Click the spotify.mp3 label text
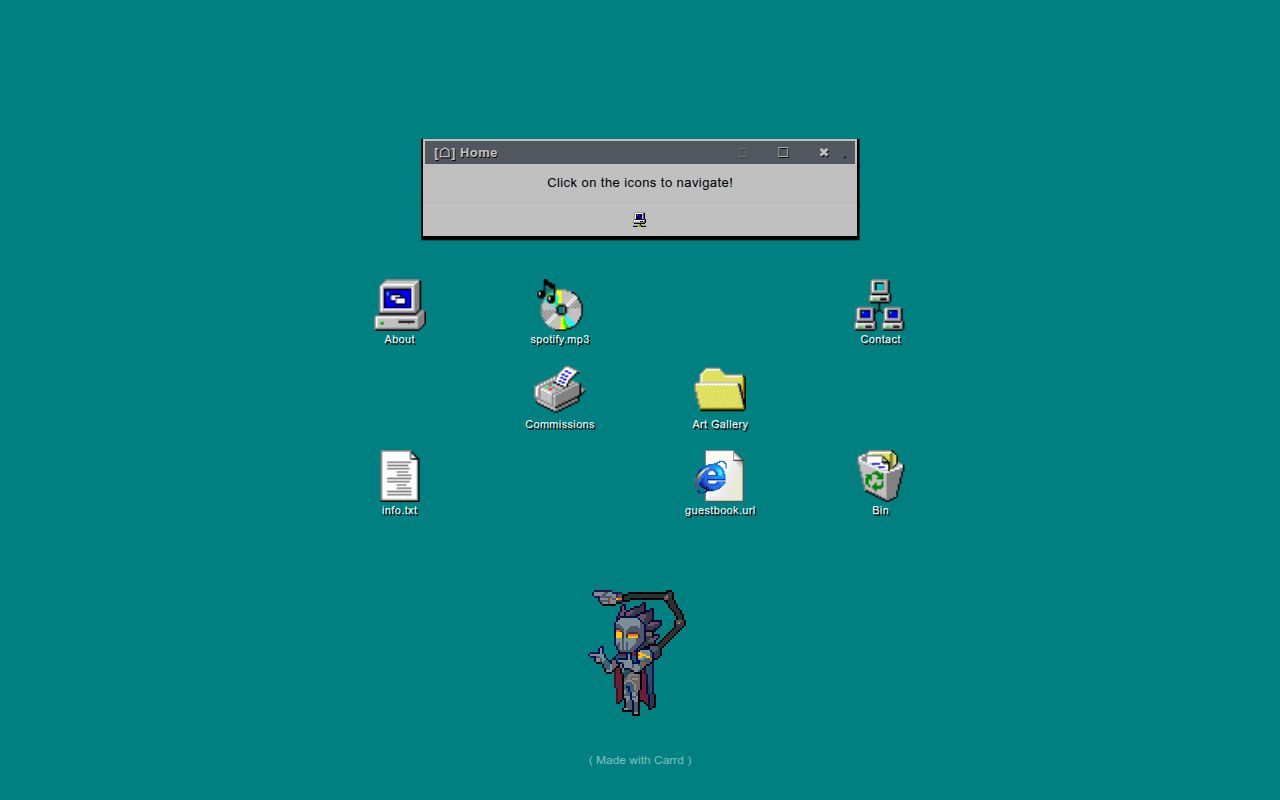 (559, 339)
